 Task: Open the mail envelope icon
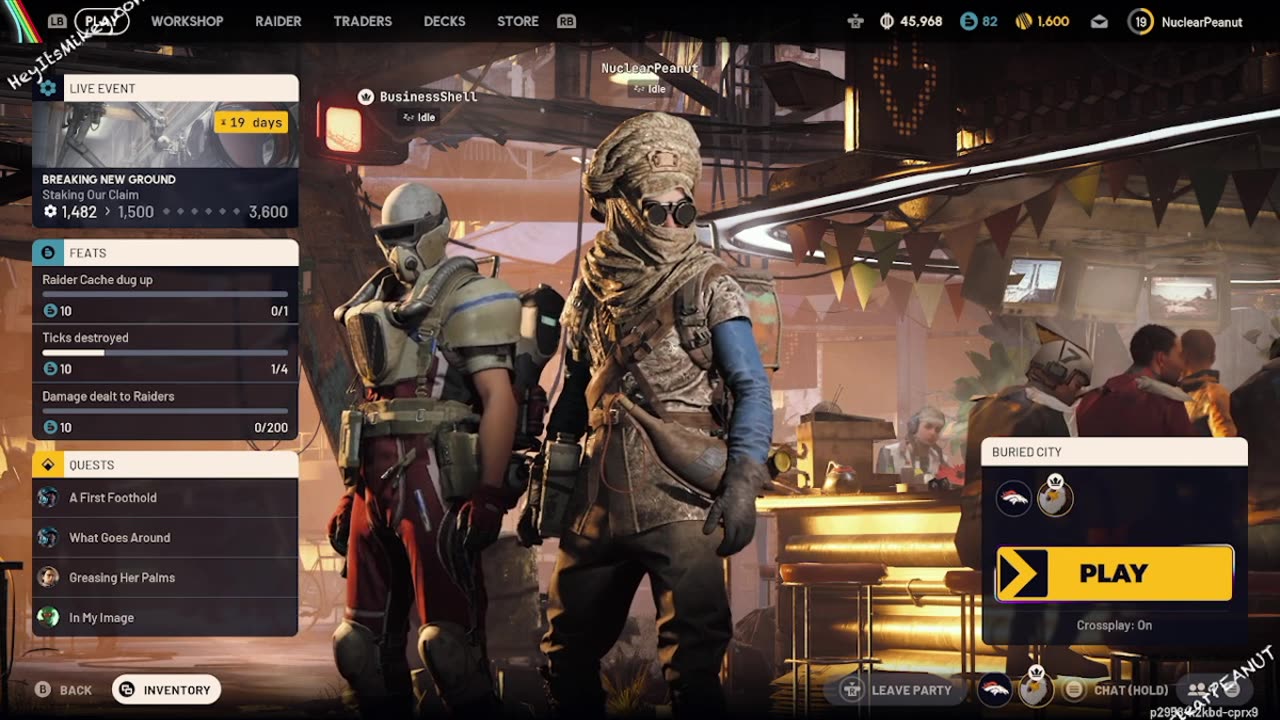[1099, 21]
